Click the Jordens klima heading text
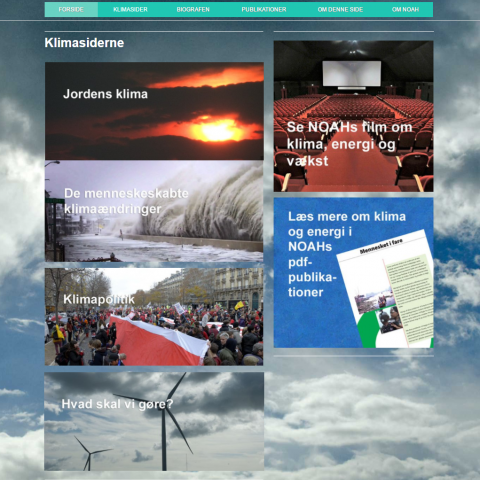 click(x=105, y=94)
